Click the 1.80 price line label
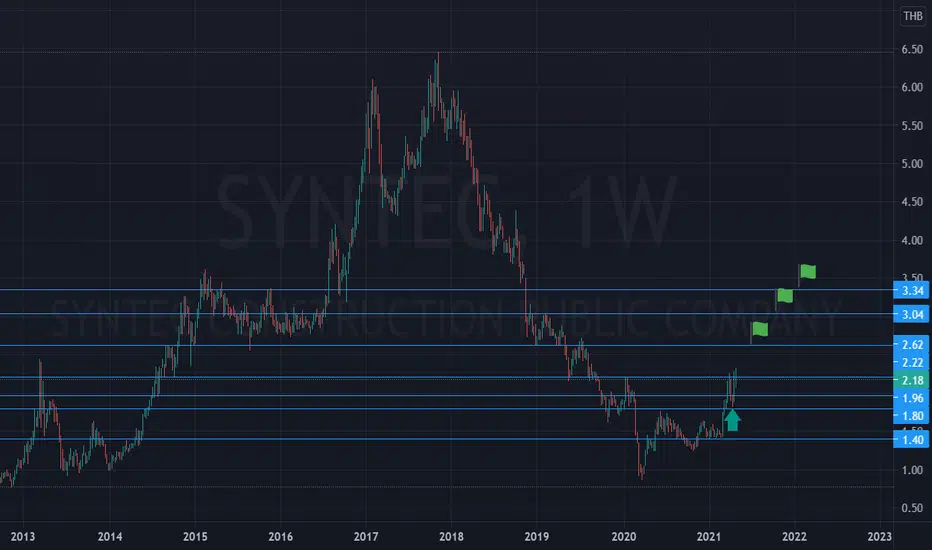This screenshot has width=932, height=550. 912,416
